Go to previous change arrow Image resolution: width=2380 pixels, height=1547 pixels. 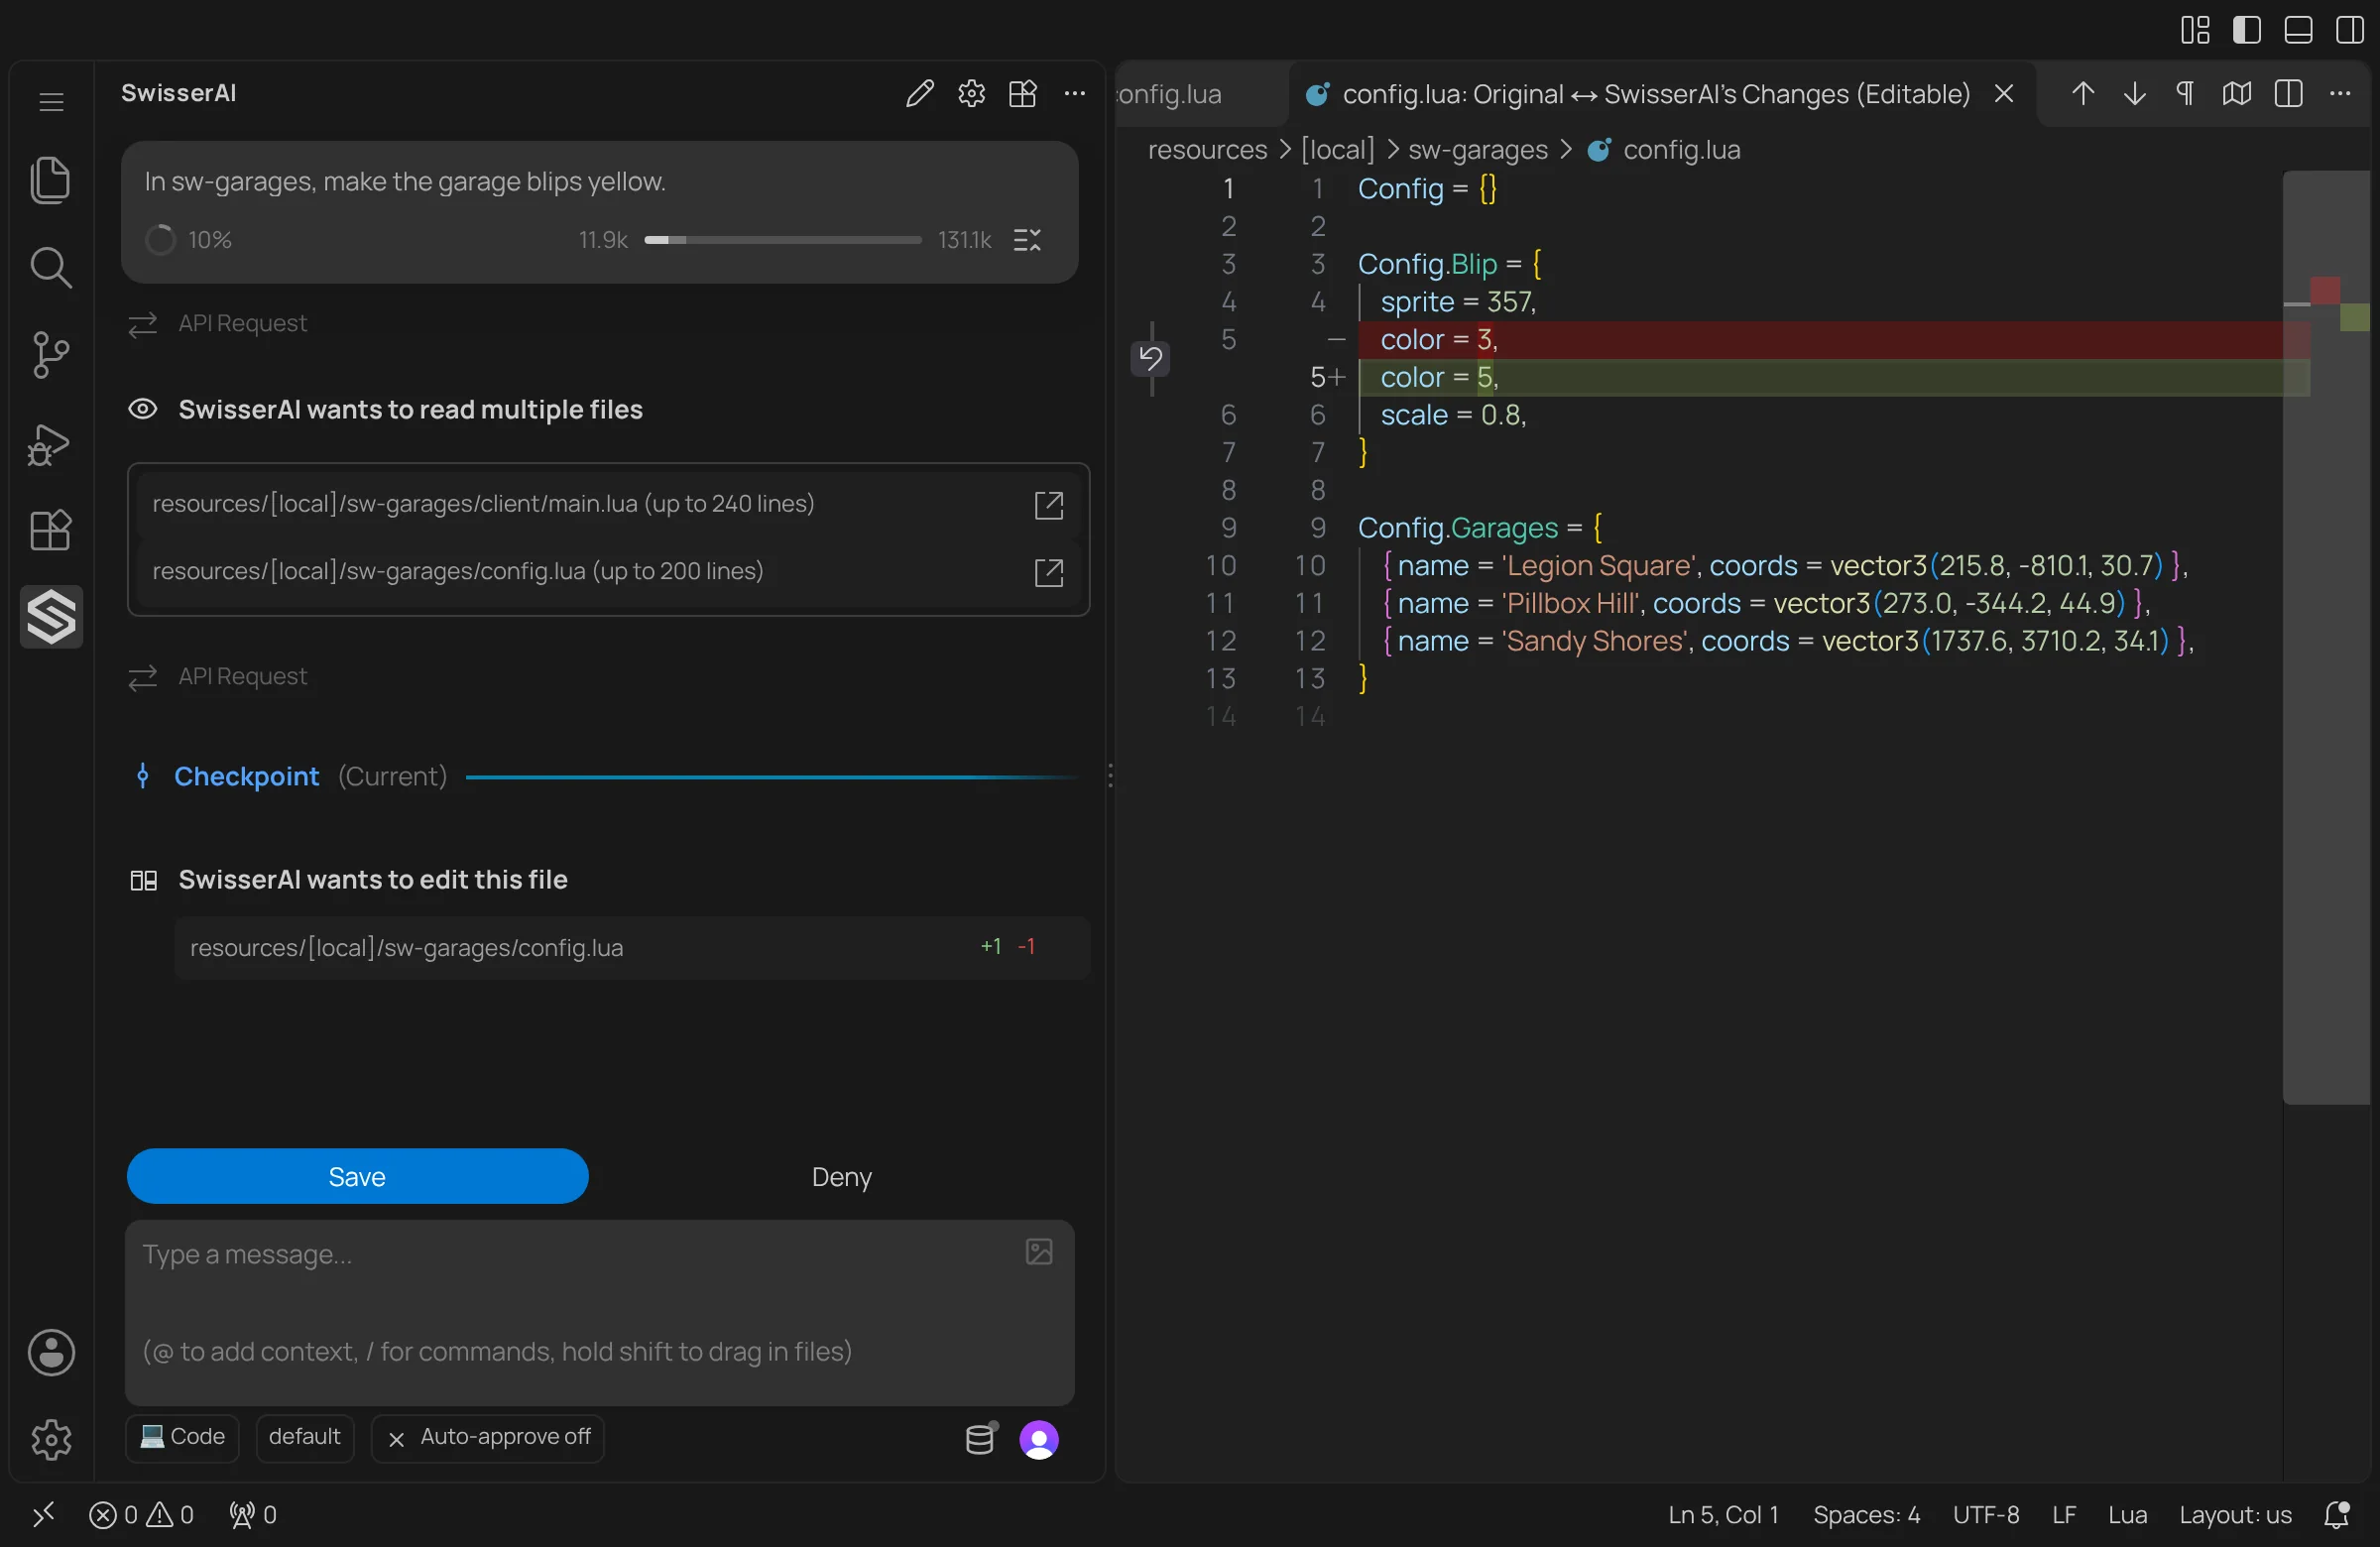click(x=2083, y=94)
